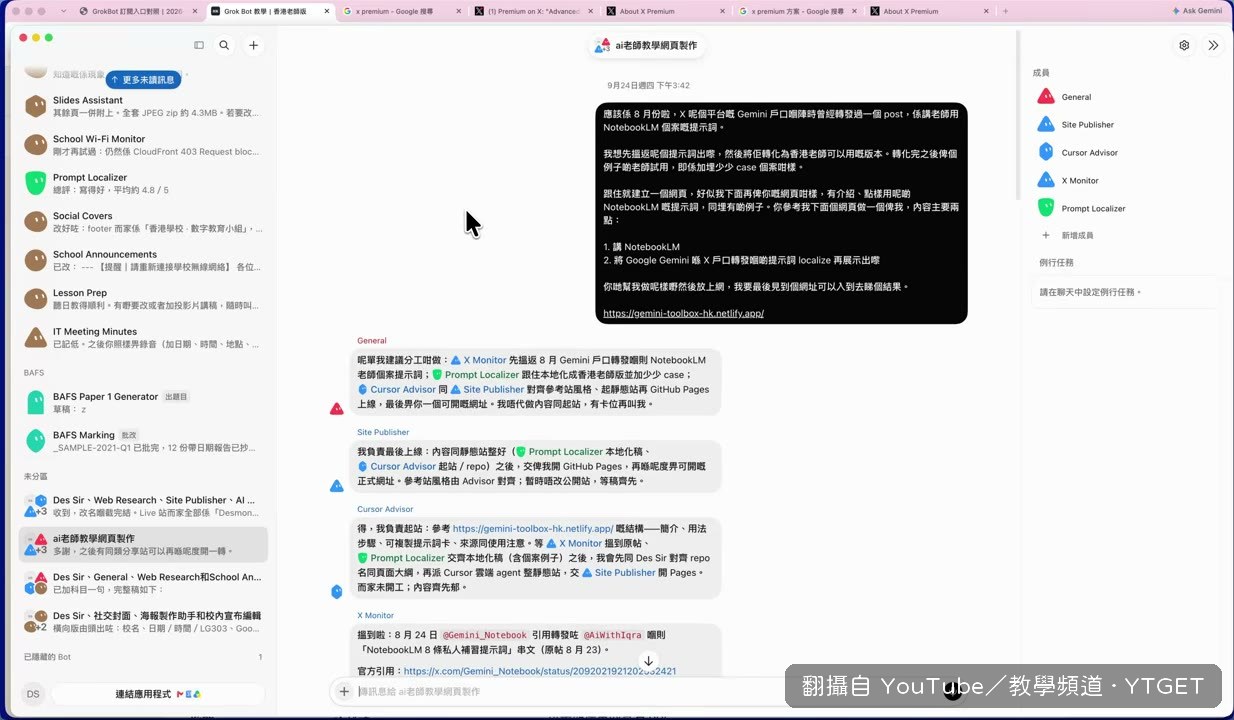Click the 更多未讀訊息 pill button
This screenshot has width=1234, height=720.
(x=143, y=79)
